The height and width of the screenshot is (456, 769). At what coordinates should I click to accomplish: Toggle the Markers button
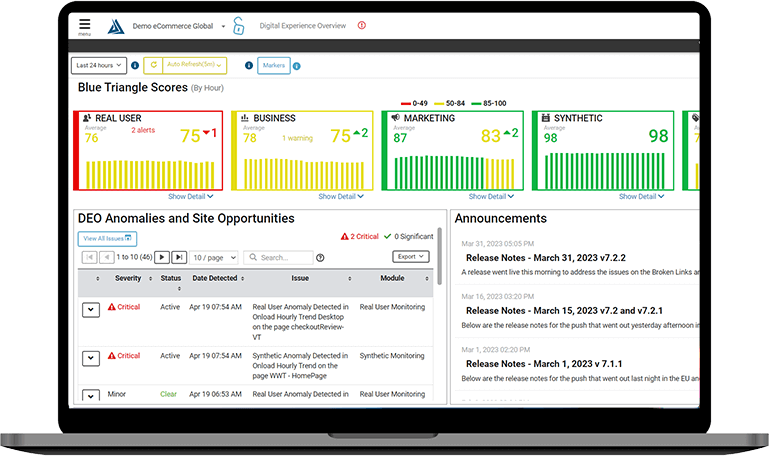[x=273, y=65]
